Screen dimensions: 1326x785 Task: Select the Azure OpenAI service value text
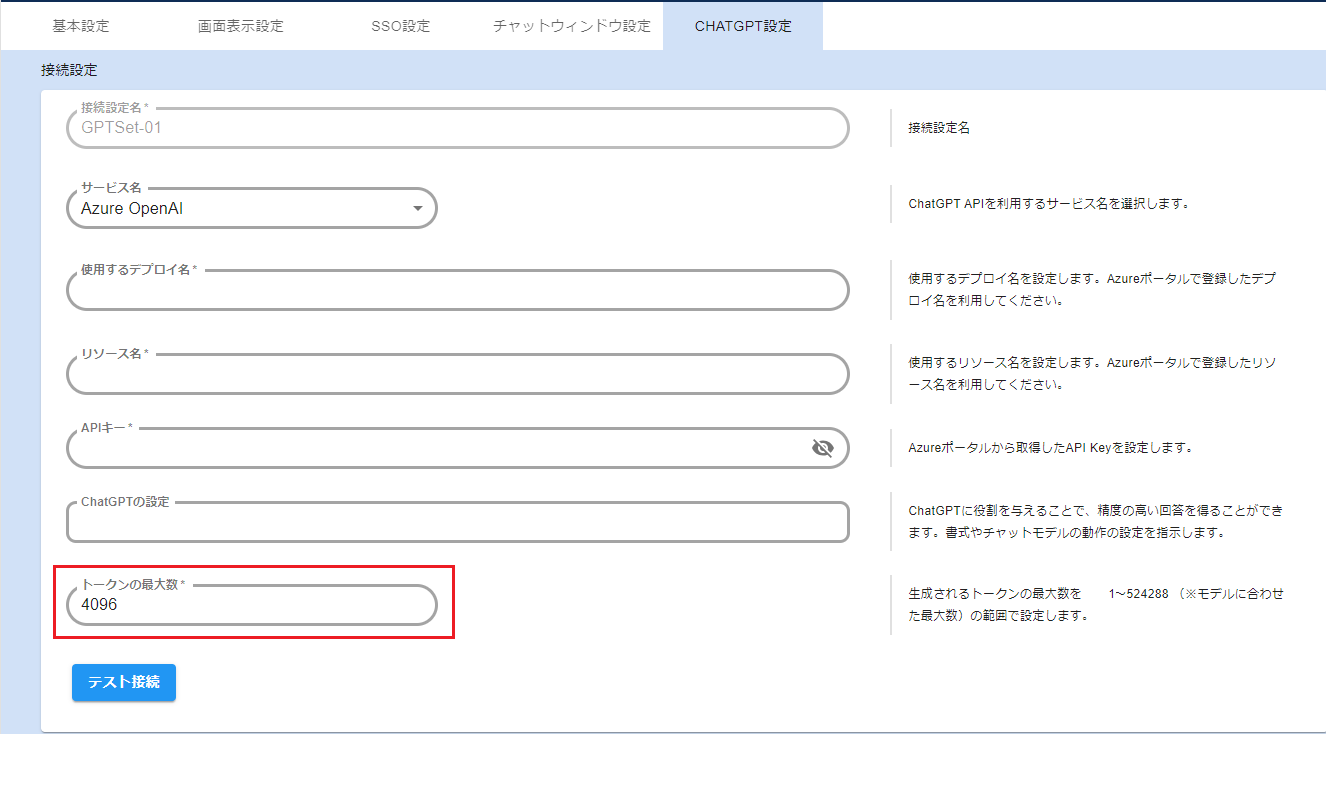(x=132, y=209)
